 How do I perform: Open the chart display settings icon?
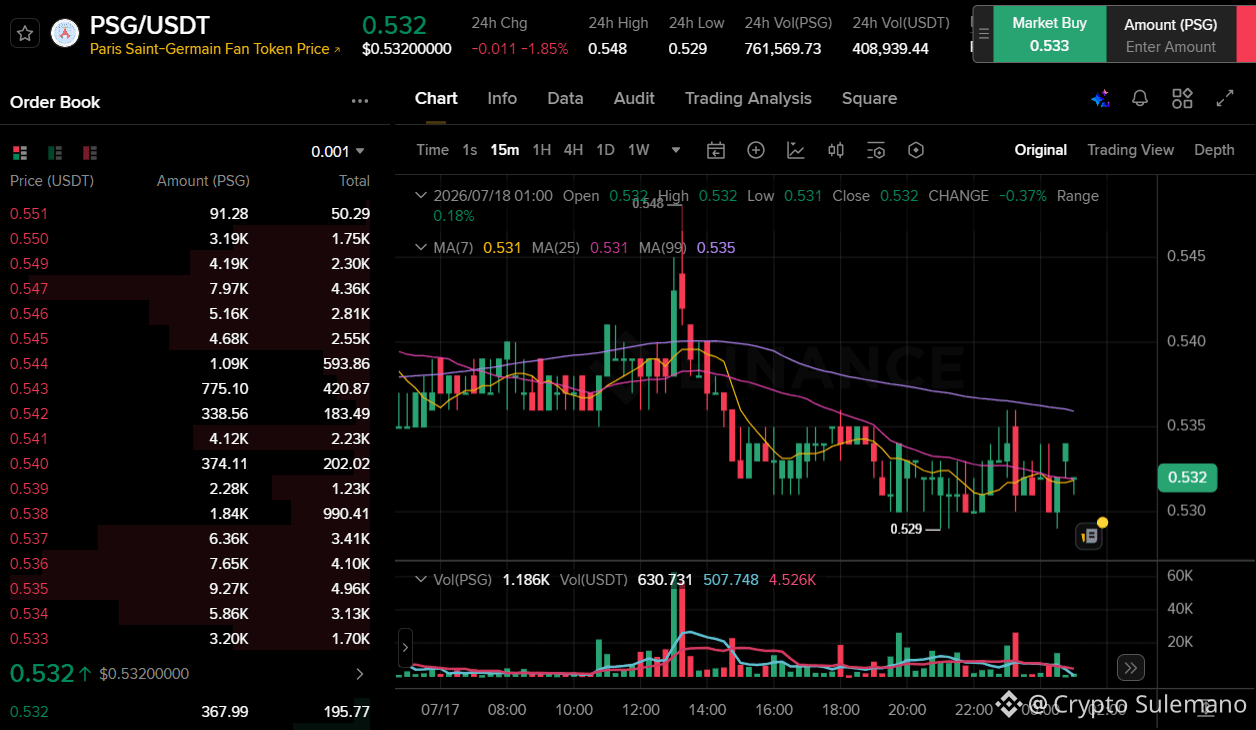876,150
